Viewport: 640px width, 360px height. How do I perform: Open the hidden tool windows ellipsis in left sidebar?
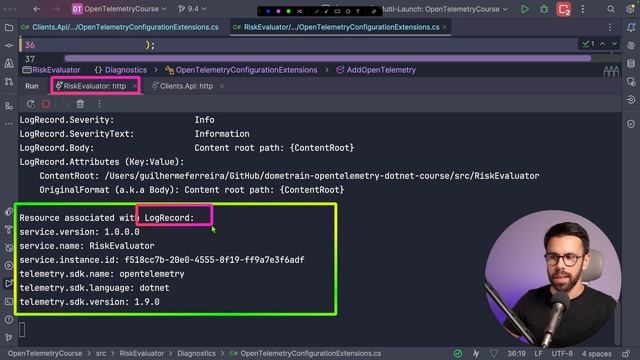click(x=9, y=124)
